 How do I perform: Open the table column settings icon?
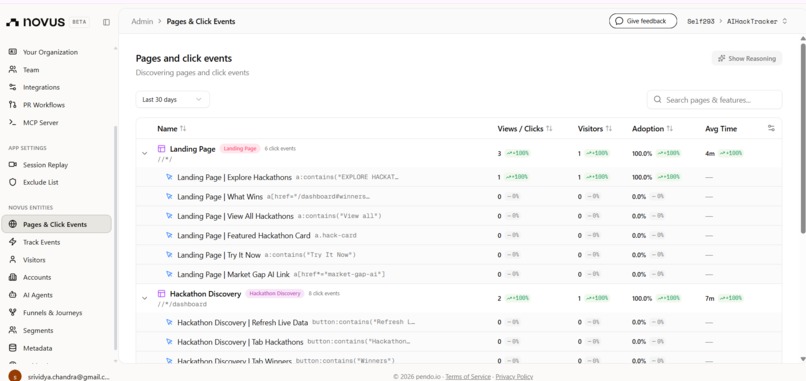point(771,129)
